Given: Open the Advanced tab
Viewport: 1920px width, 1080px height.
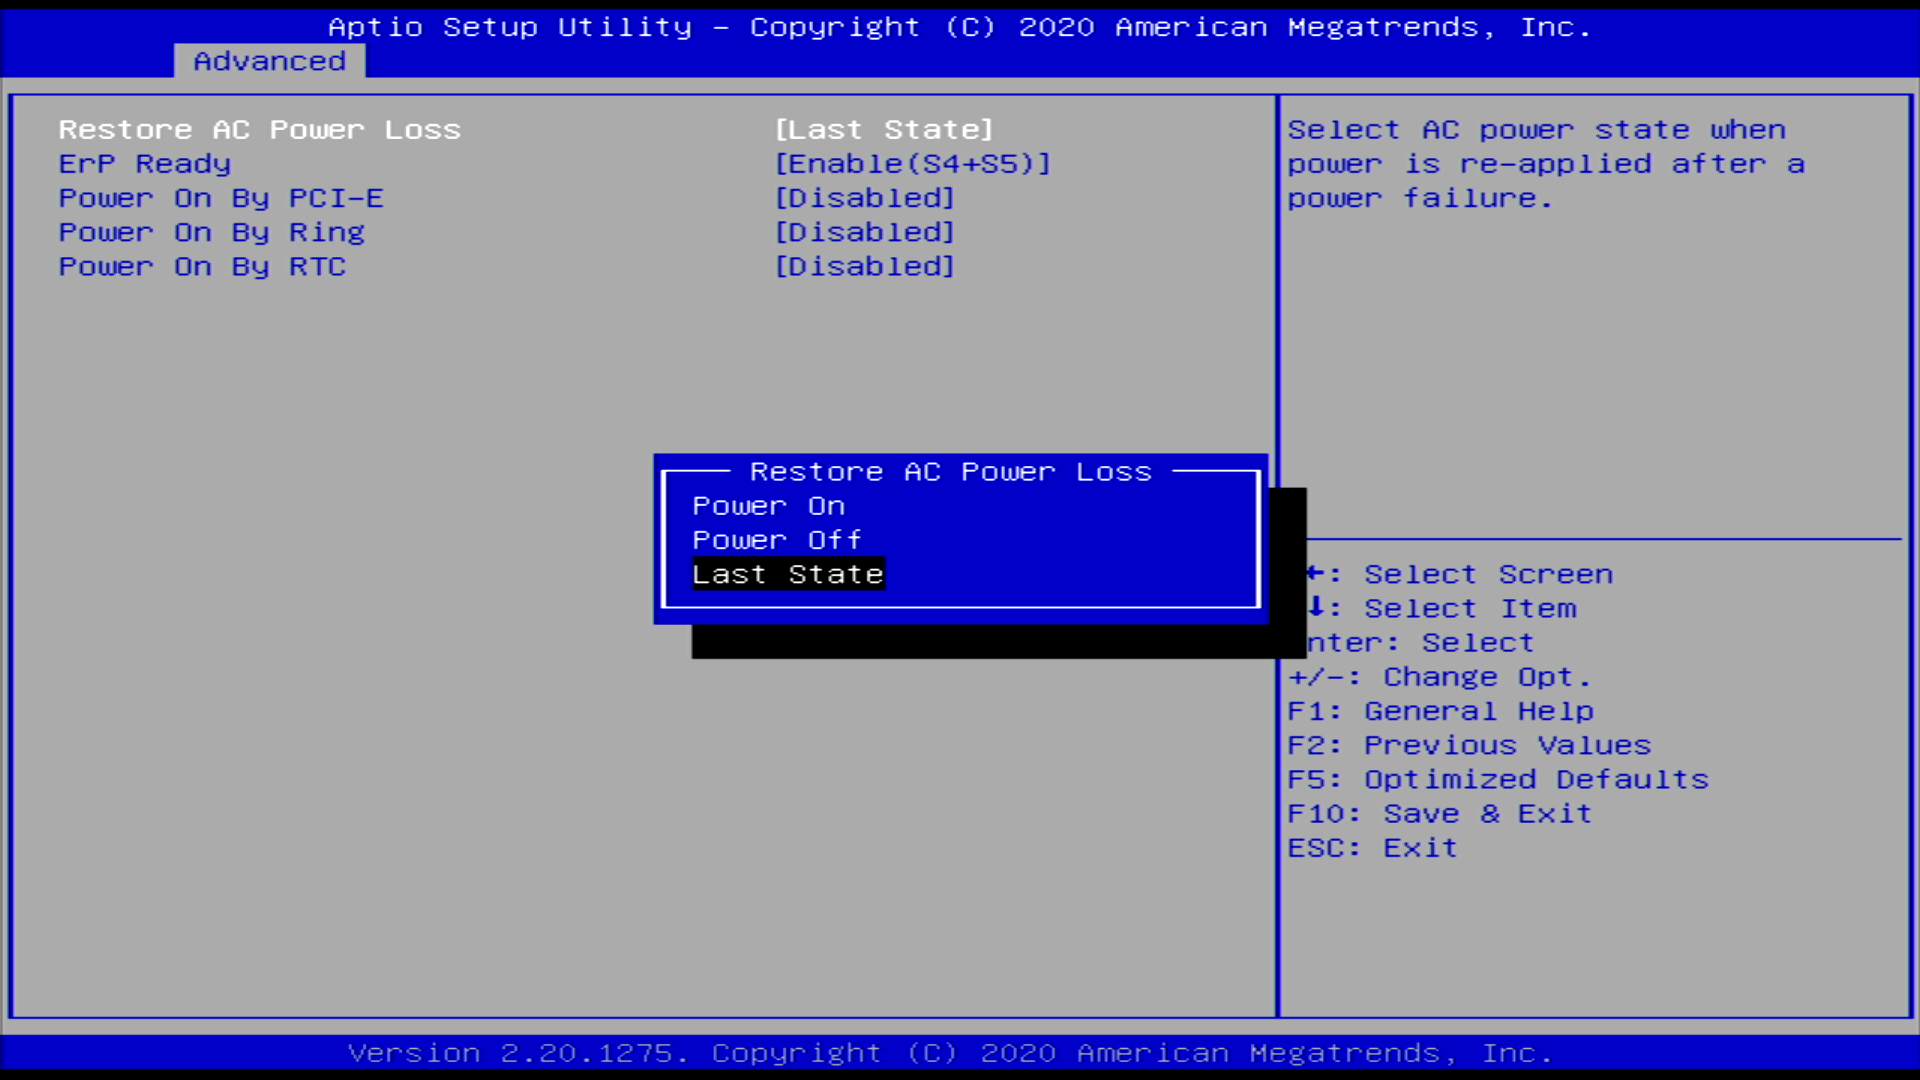Looking at the screenshot, I should [269, 61].
